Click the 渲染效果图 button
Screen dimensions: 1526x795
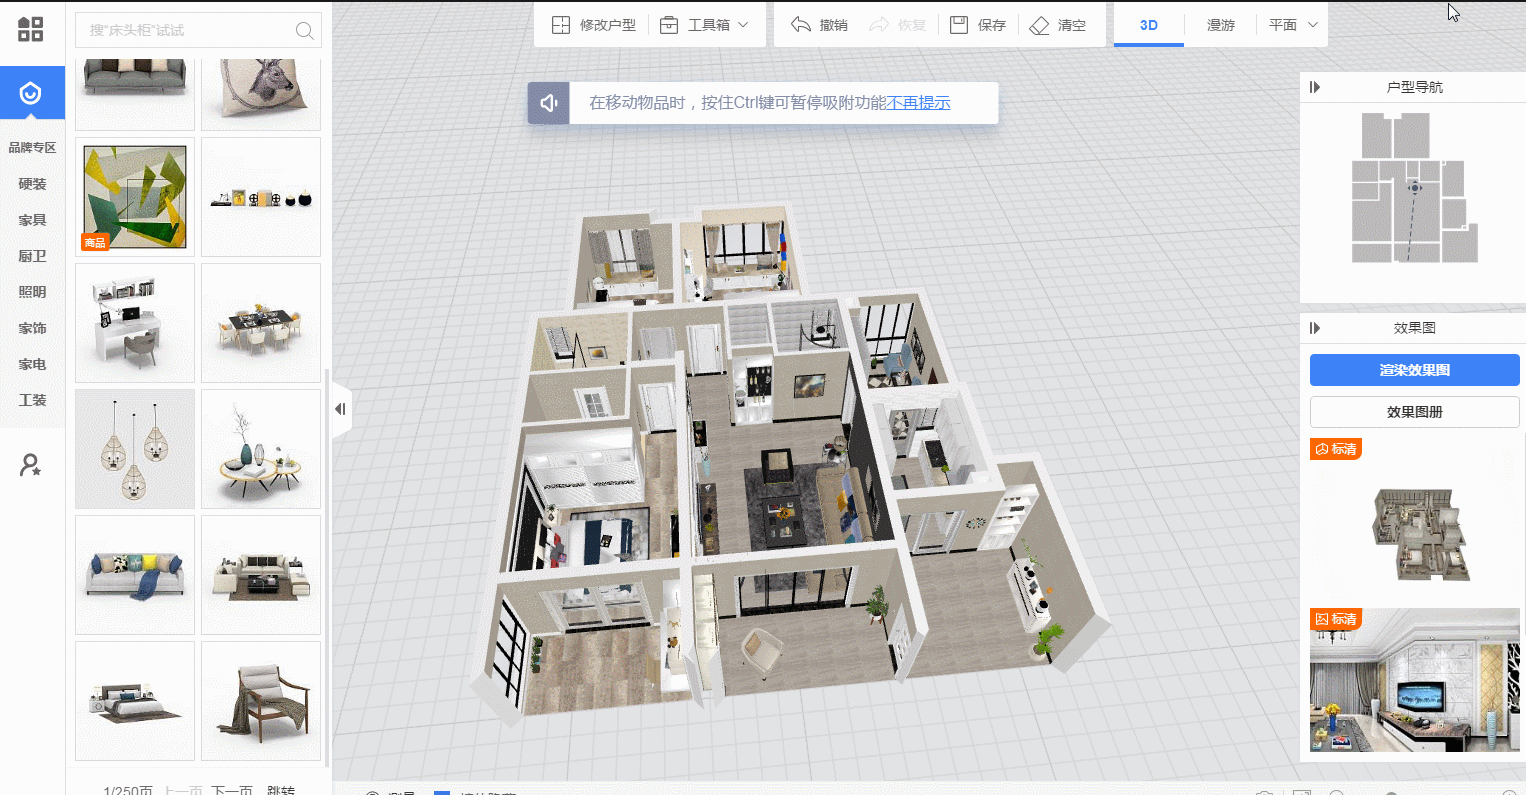tap(1414, 370)
